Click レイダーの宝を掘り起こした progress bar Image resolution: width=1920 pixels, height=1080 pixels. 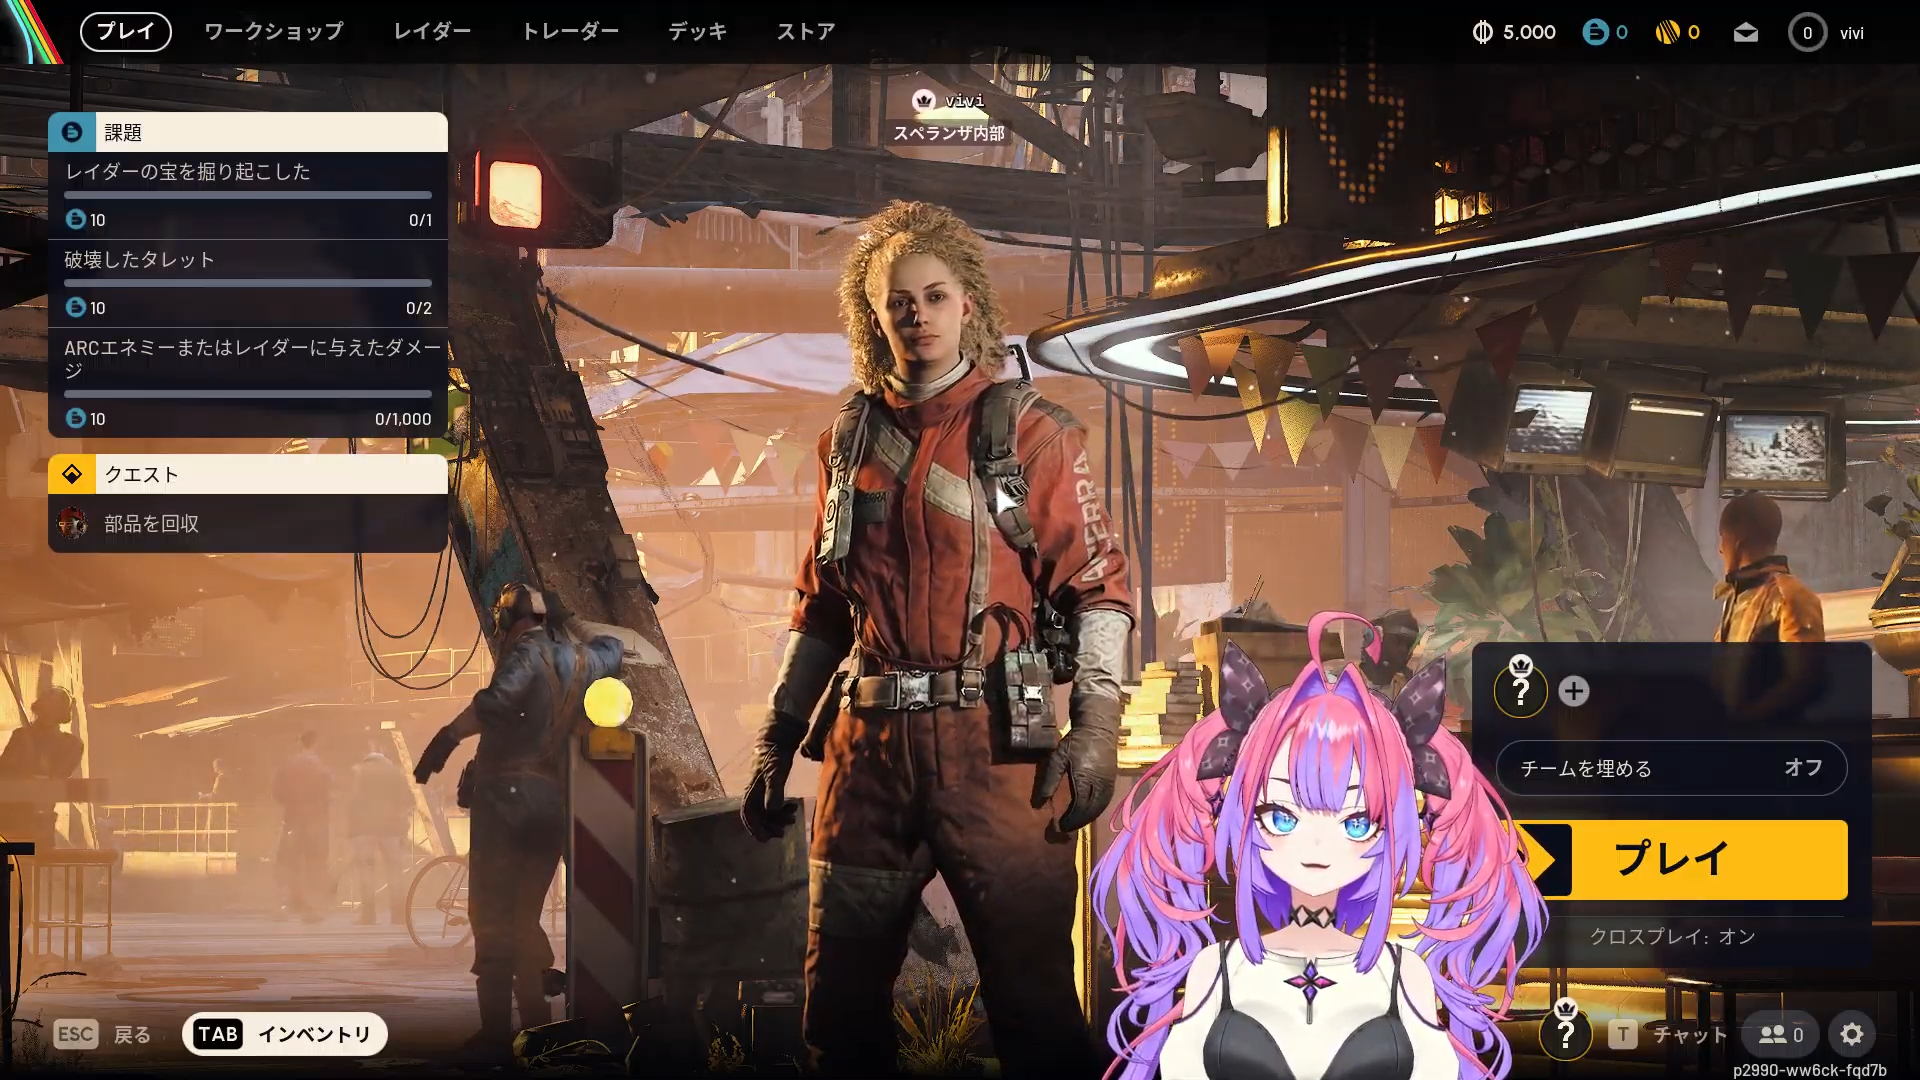coord(247,195)
